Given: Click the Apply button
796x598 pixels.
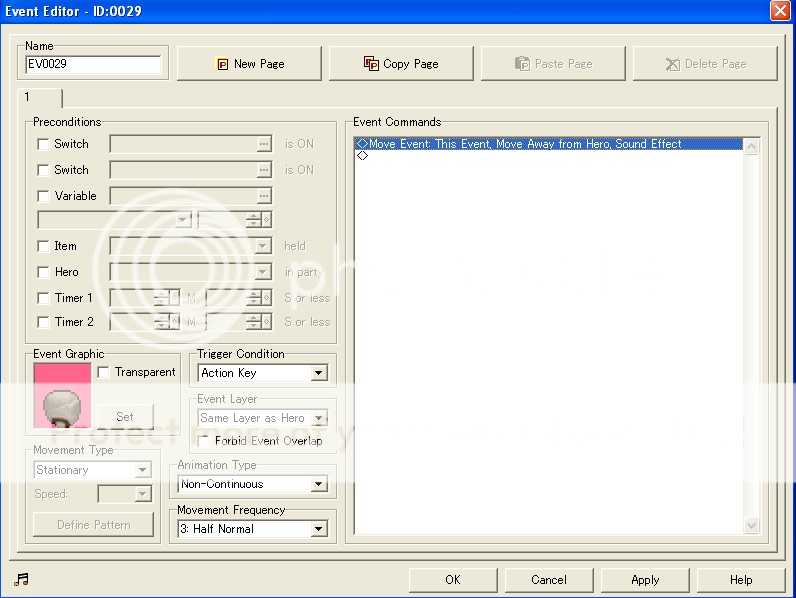Looking at the screenshot, I should click(645, 580).
